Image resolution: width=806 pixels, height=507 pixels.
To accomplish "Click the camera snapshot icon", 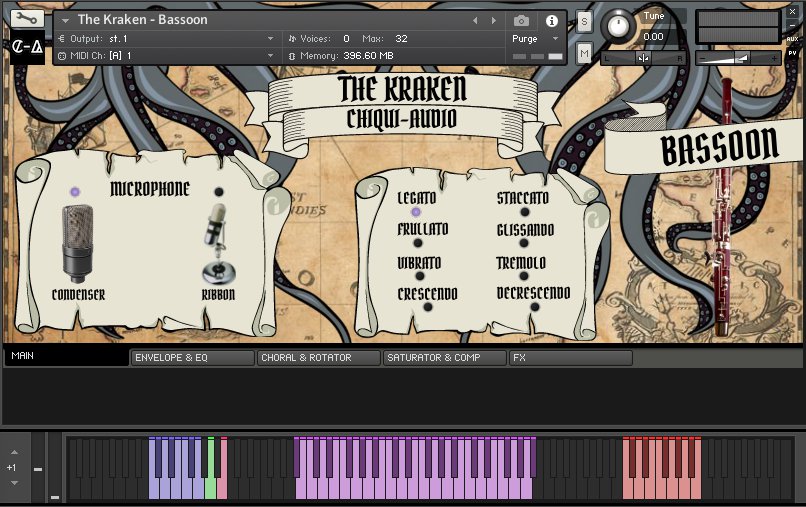I will (521, 20).
